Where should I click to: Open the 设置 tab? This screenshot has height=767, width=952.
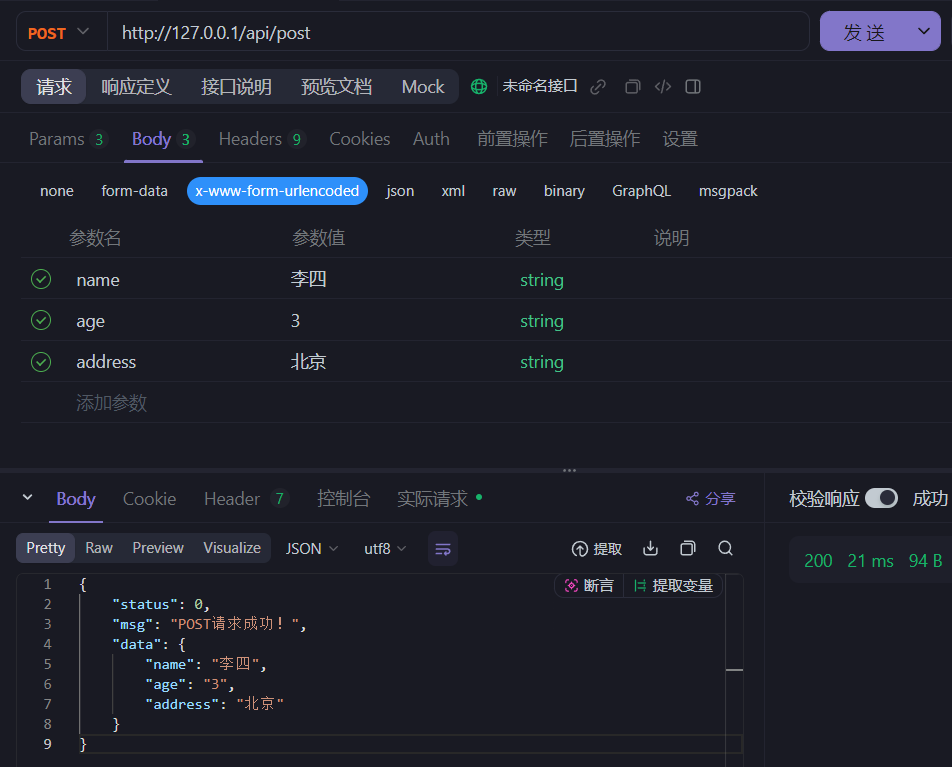click(680, 139)
